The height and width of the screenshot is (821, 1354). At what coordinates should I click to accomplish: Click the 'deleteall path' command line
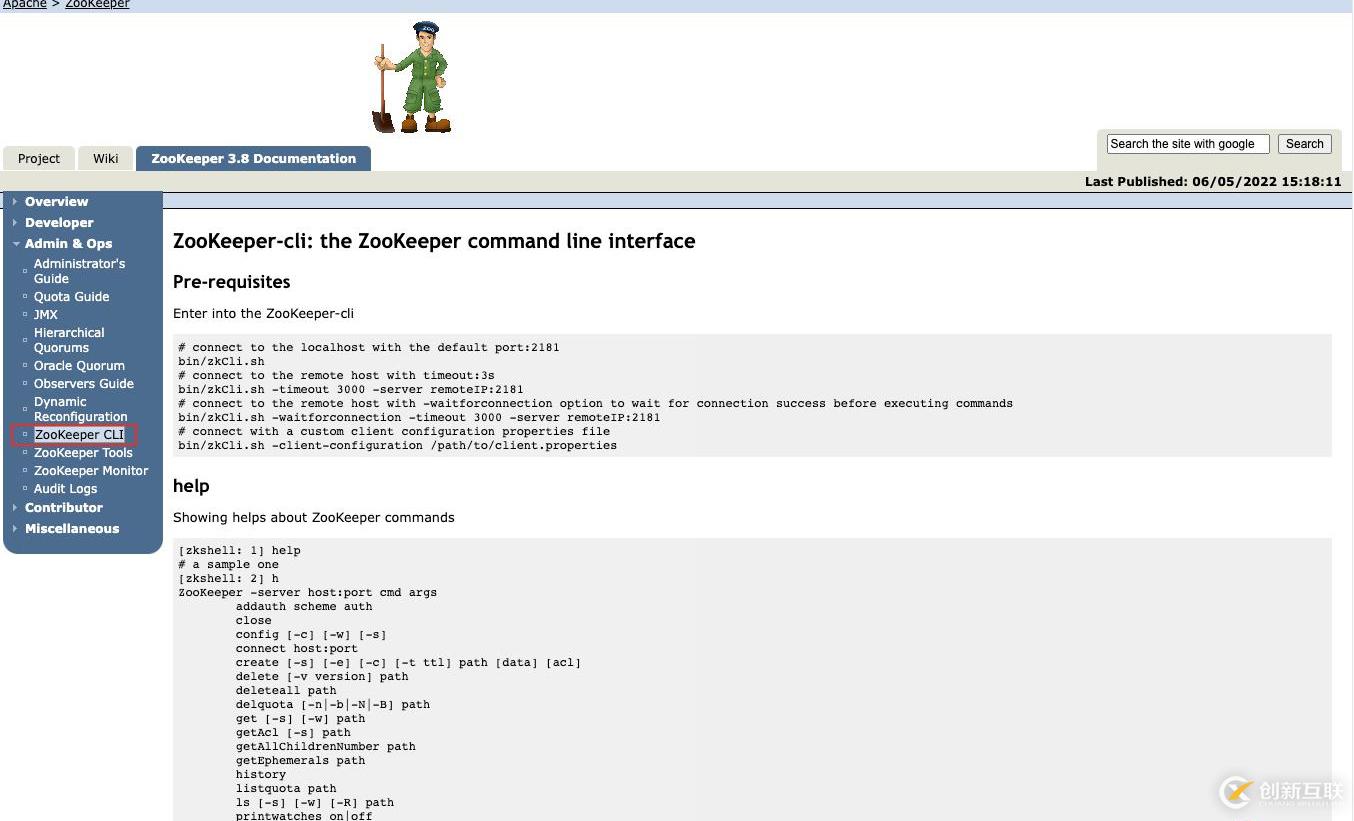[x=286, y=691]
